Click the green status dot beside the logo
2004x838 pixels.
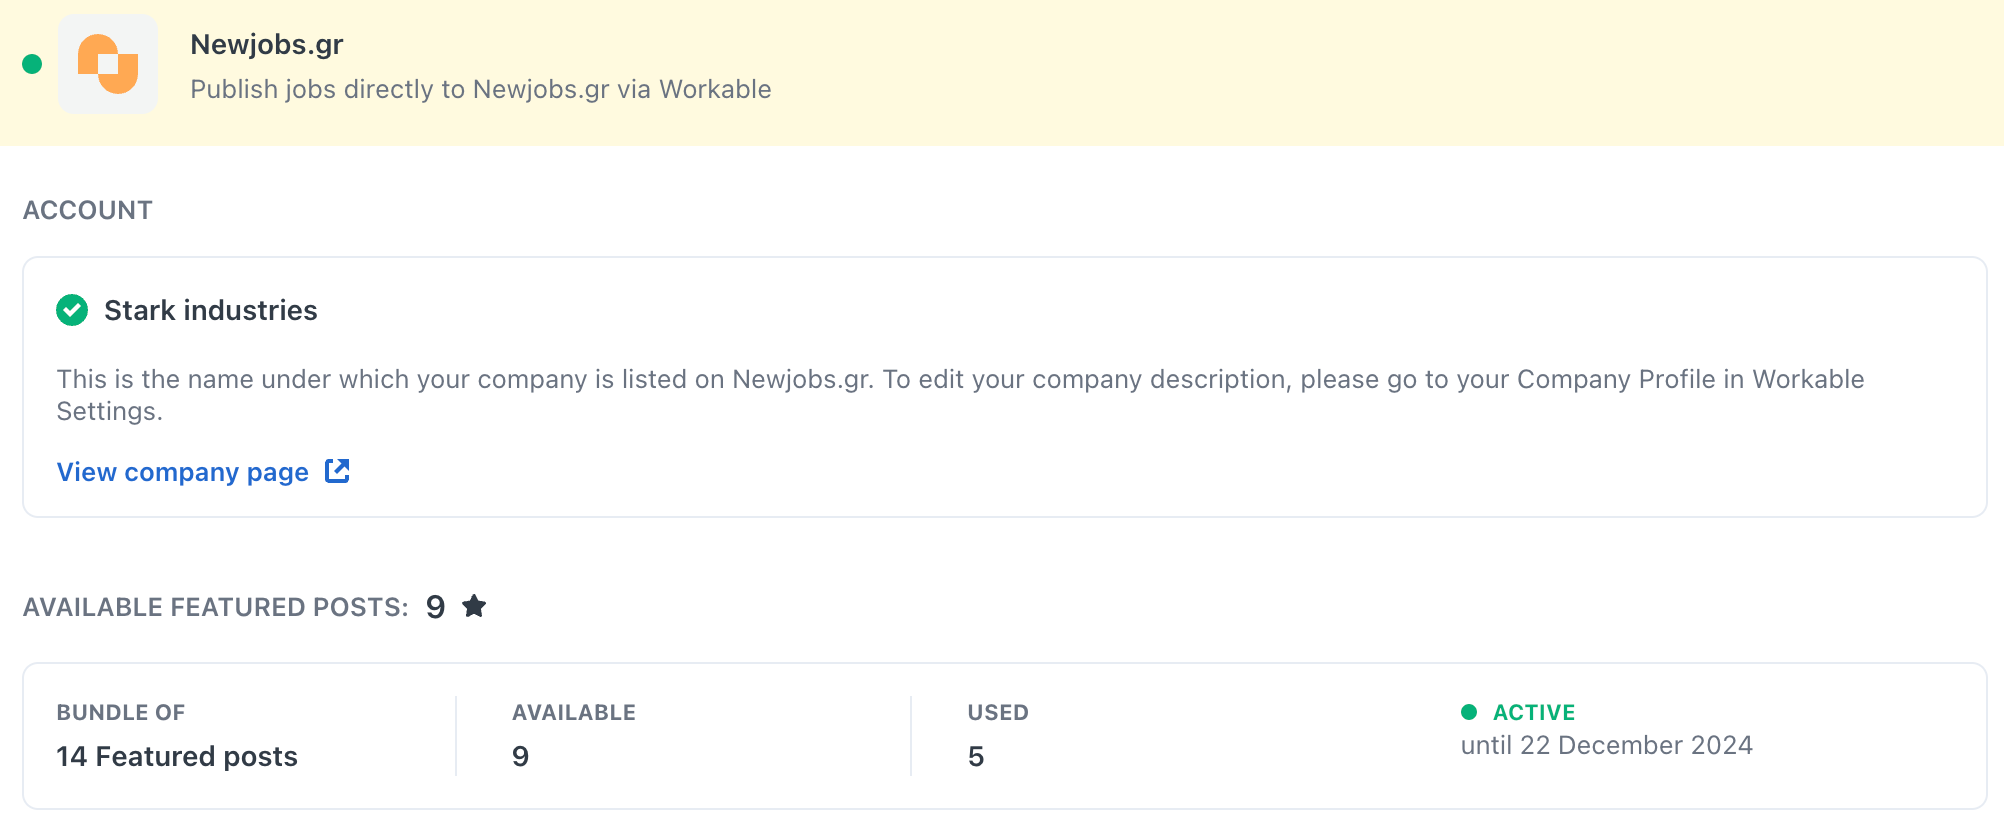32,64
